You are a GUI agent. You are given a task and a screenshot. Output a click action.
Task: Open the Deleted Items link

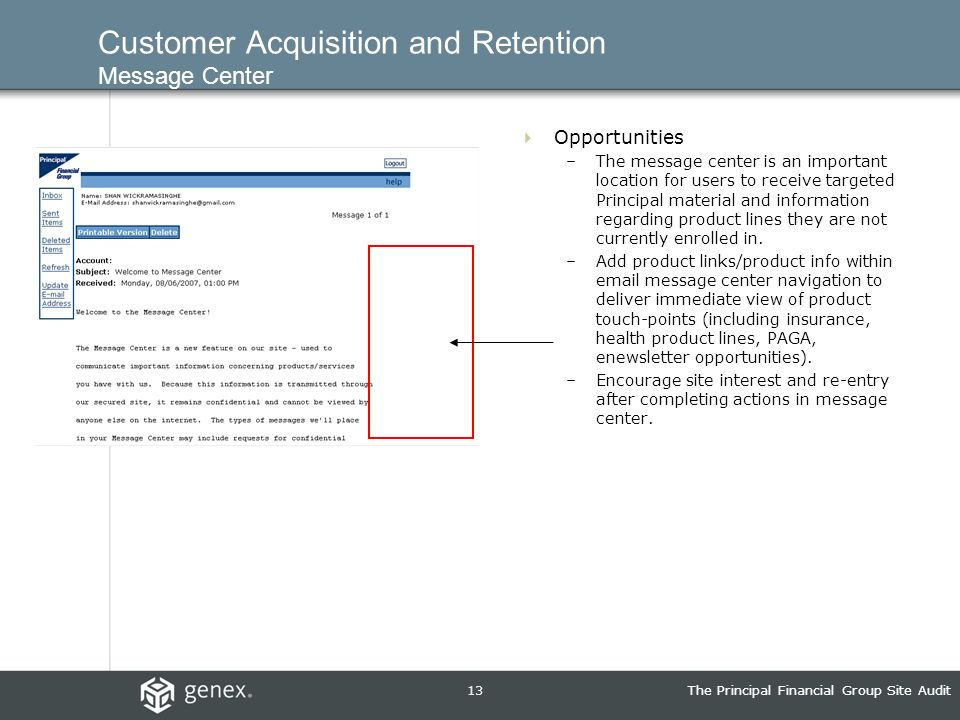[56, 245]
